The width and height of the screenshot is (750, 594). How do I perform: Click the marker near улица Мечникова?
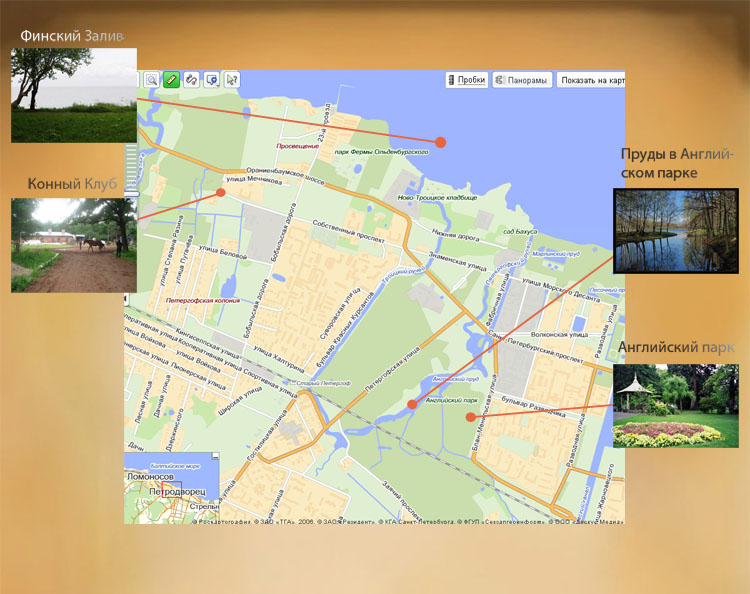tap(221, 192)
